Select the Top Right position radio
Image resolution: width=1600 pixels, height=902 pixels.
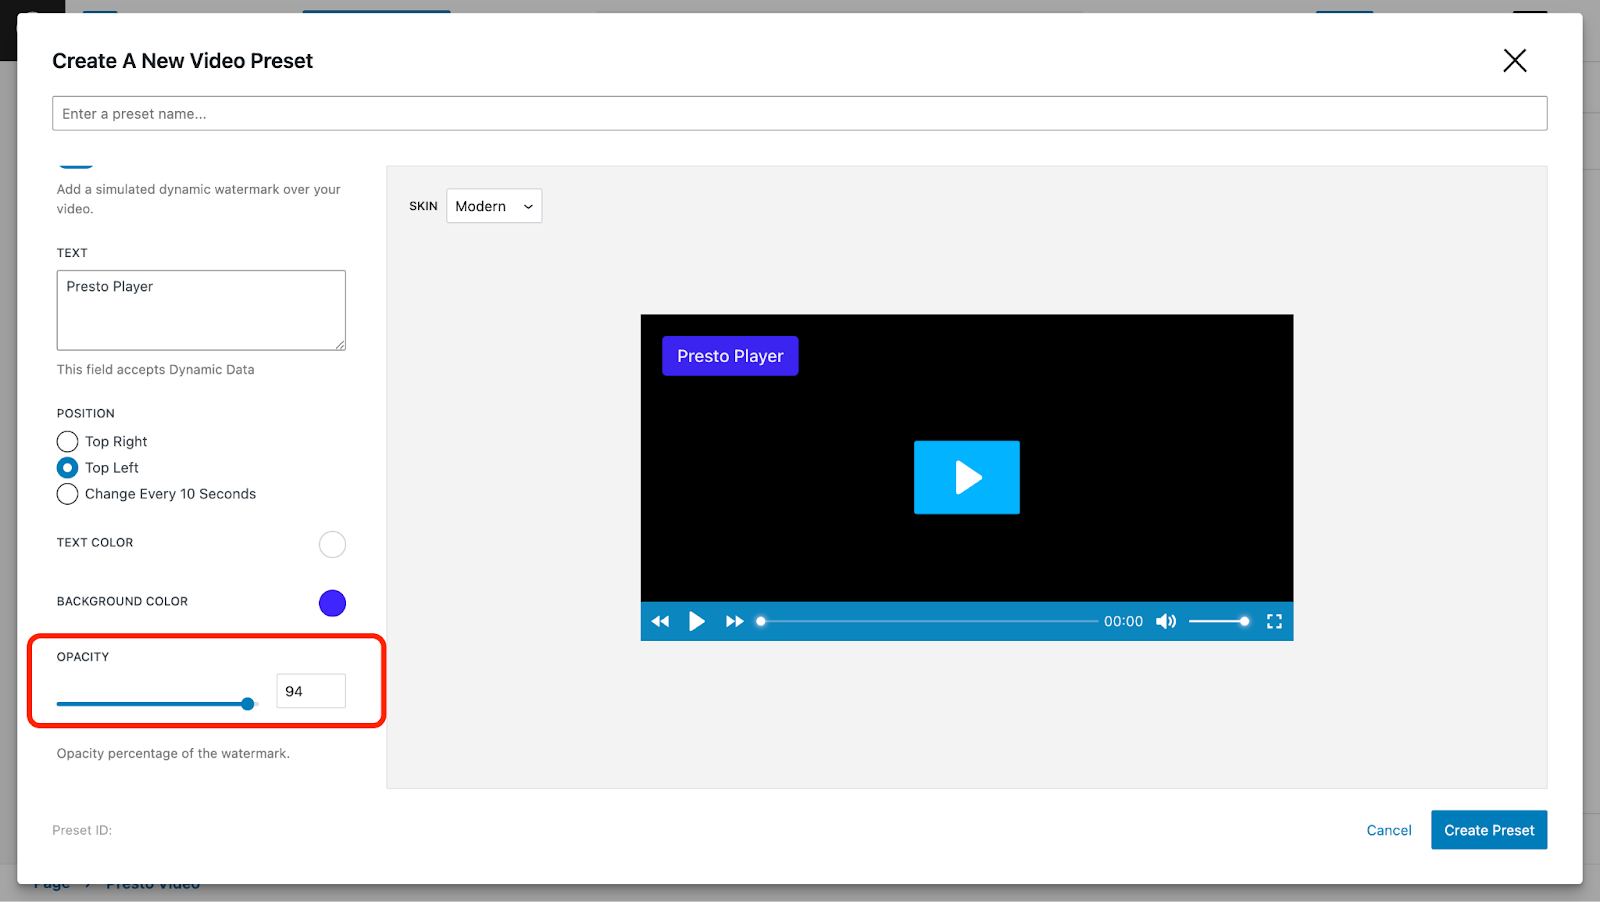click(68, 441)
